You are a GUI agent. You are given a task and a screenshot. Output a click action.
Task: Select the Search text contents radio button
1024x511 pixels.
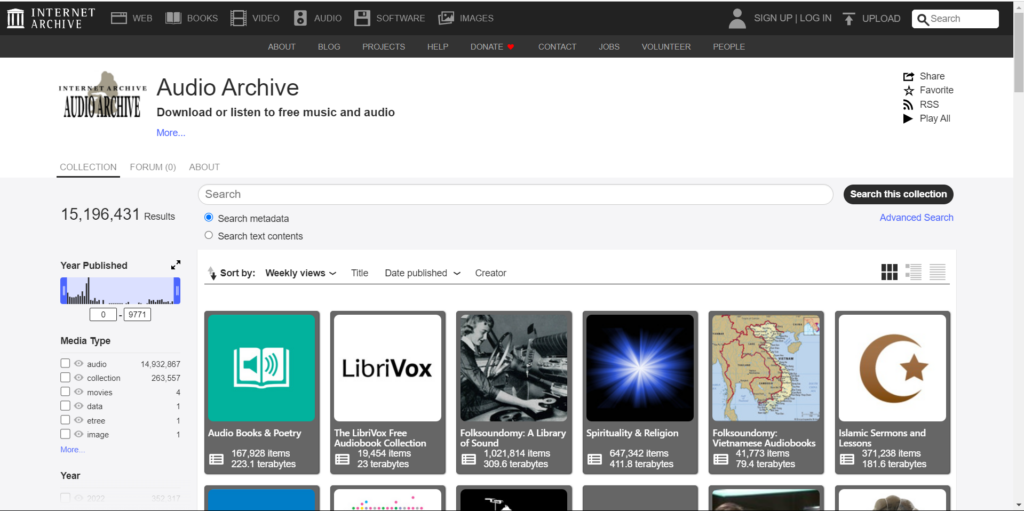[209, 236]
